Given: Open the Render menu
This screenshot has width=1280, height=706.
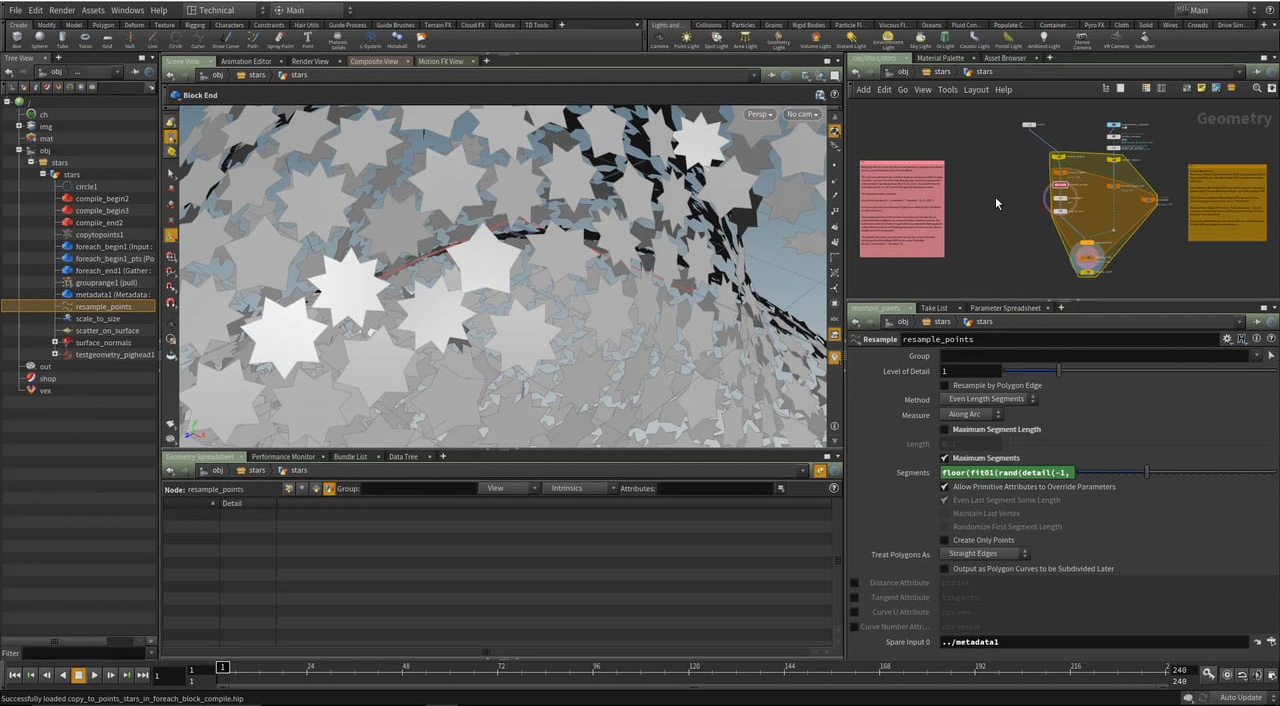Looking at the screenshot, I should (x=62, y=10).
